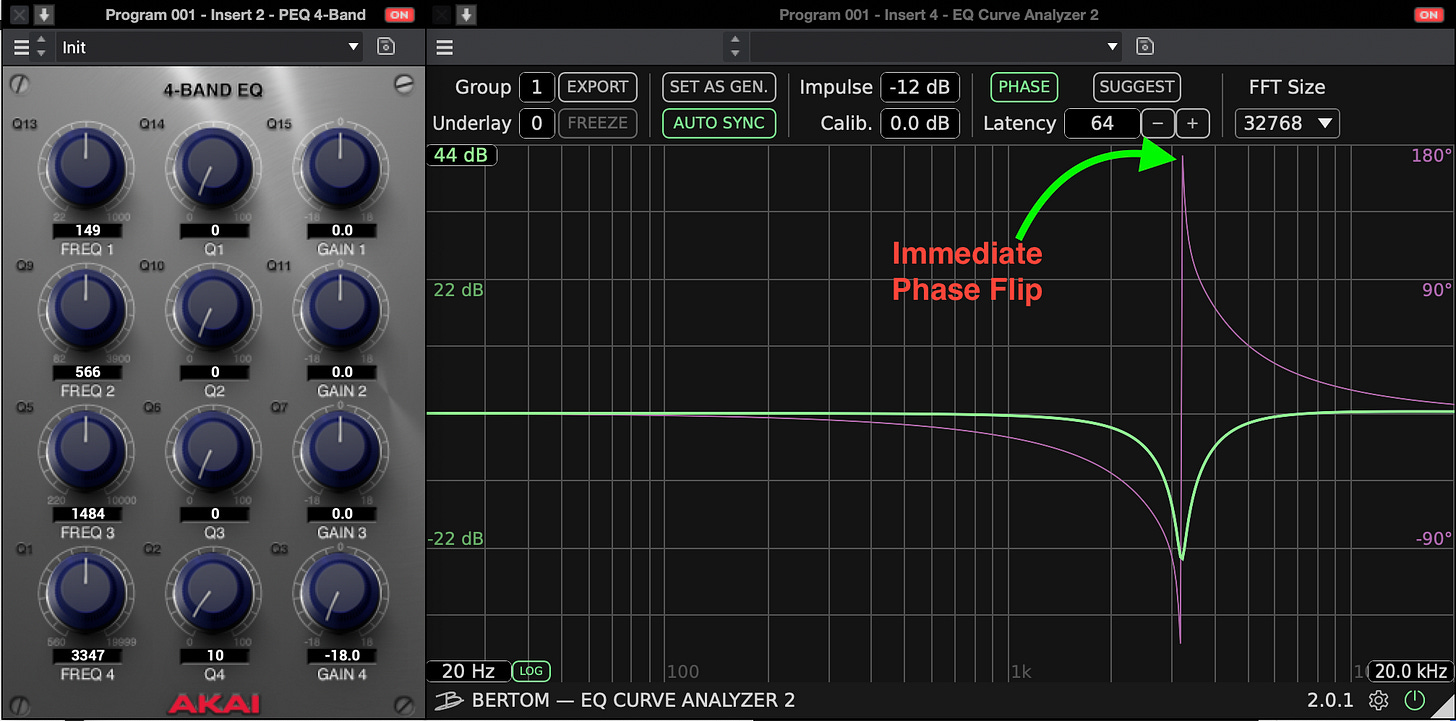Image resolution: width=1456 pixels, height=721 pixels.
Task: Step PEQ preset using up/down arrows
Action: (42, 47)
